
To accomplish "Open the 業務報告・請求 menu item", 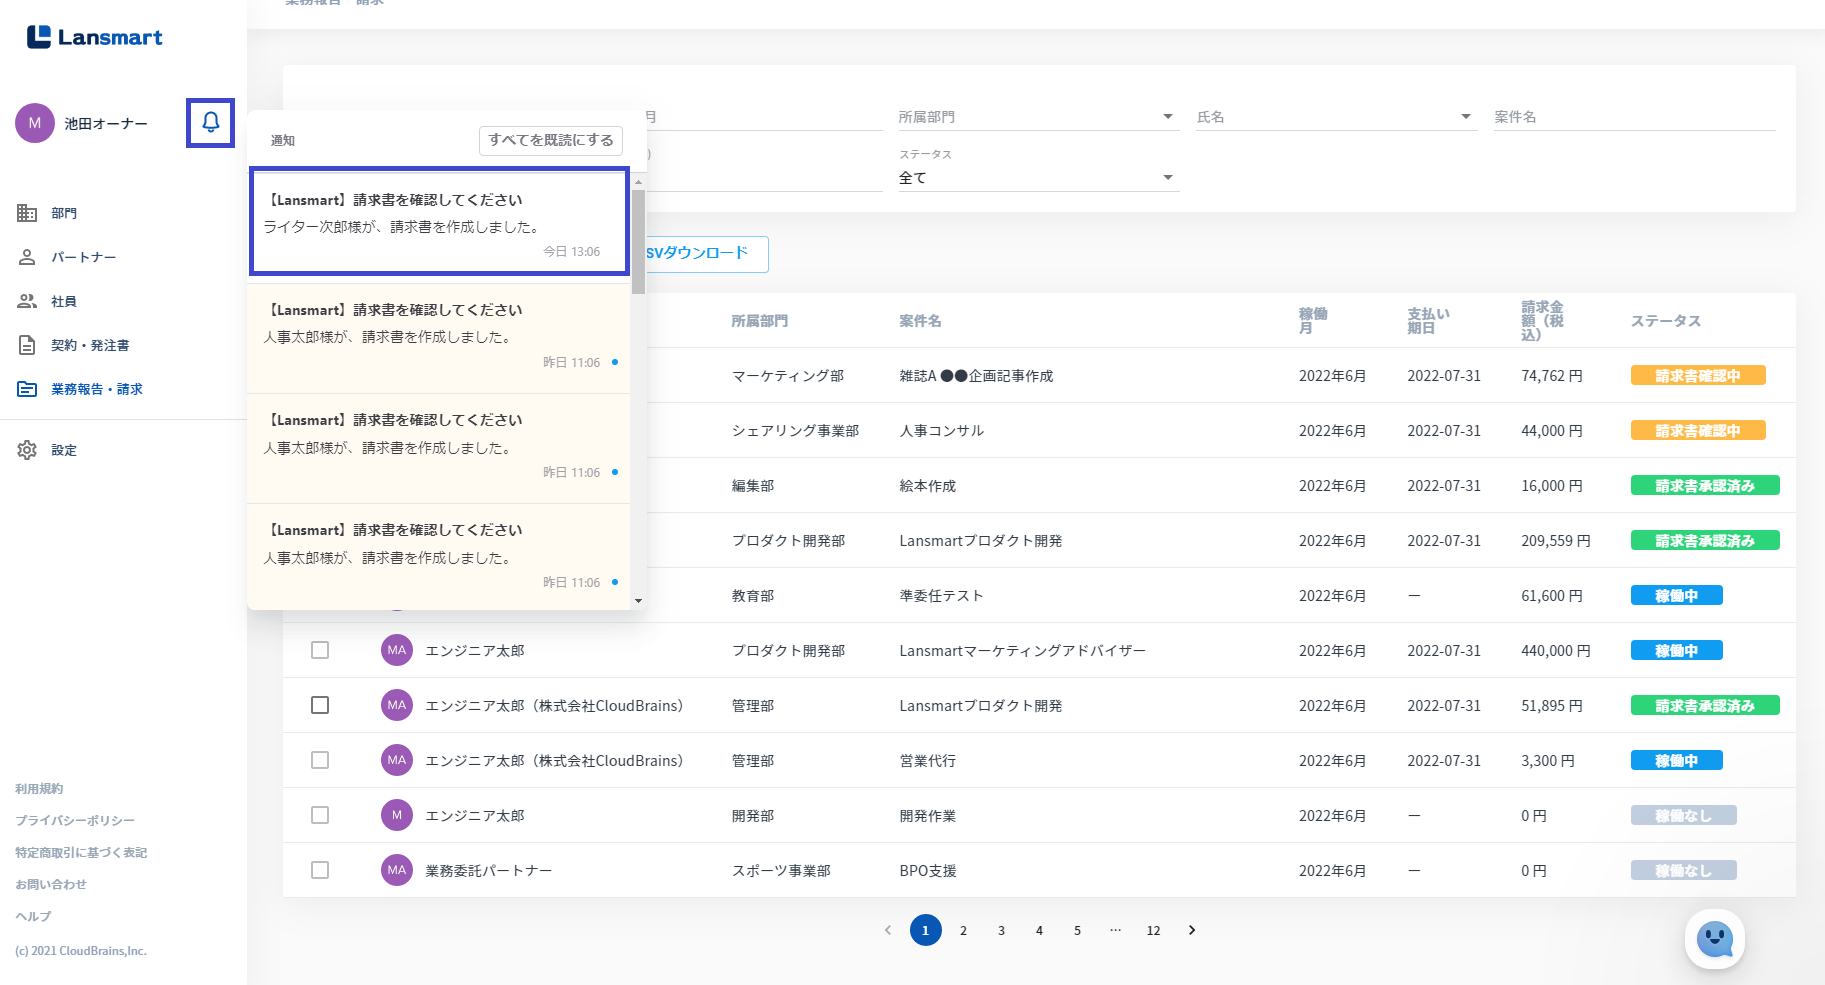I will pyautogui.click(x=96, y=389).
